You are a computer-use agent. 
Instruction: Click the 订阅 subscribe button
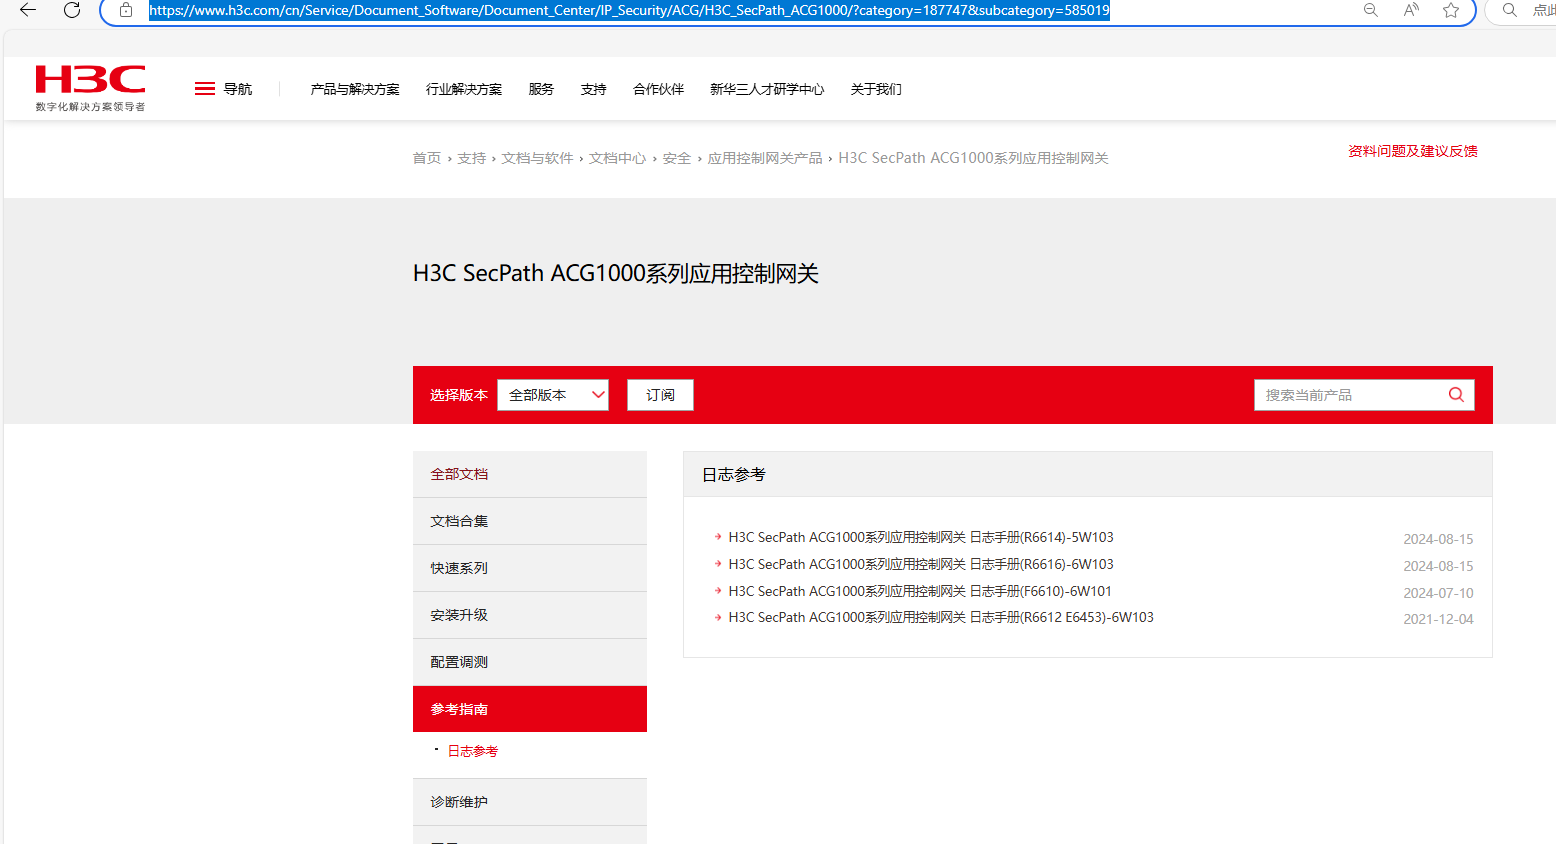pos(660,395)
